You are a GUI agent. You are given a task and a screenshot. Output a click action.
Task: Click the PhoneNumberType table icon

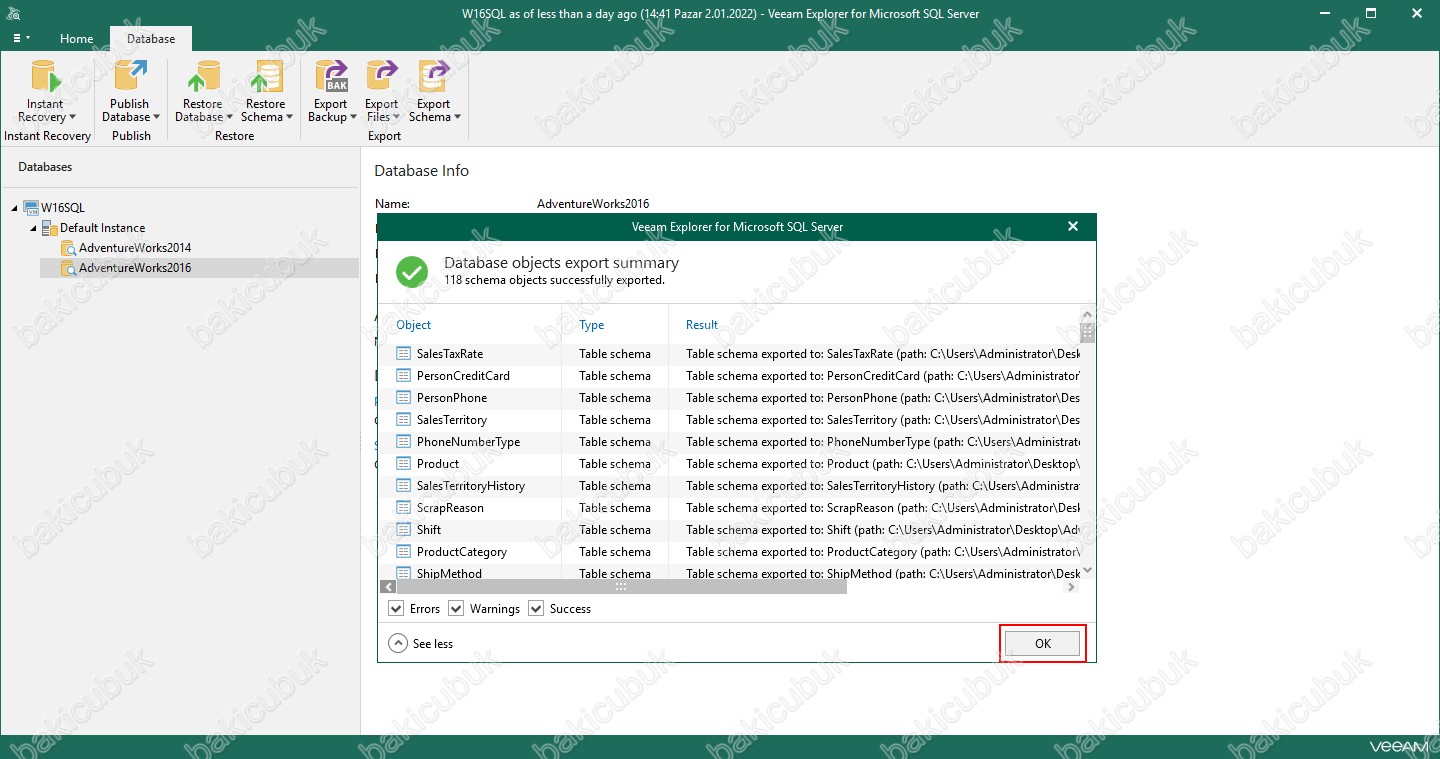pyautogui.click(x=404, y=442)
